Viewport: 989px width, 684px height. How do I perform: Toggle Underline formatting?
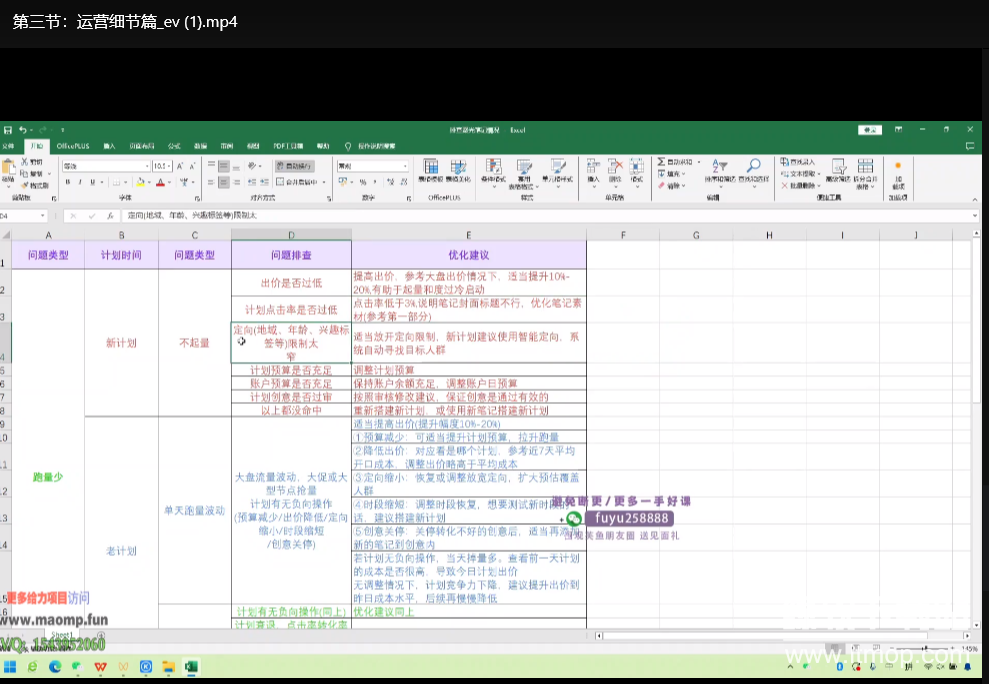tap(93, 182)
